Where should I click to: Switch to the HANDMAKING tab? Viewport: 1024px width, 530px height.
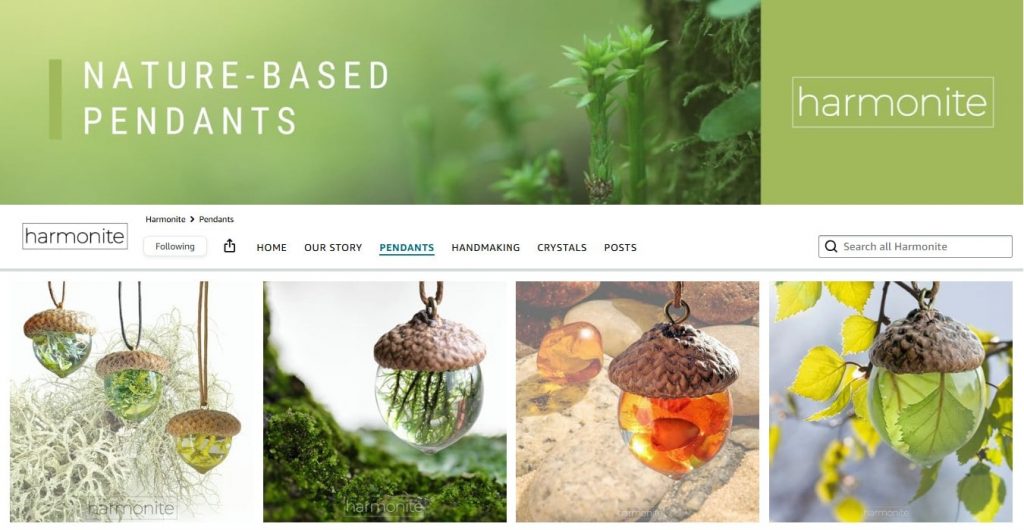point(486,247)
